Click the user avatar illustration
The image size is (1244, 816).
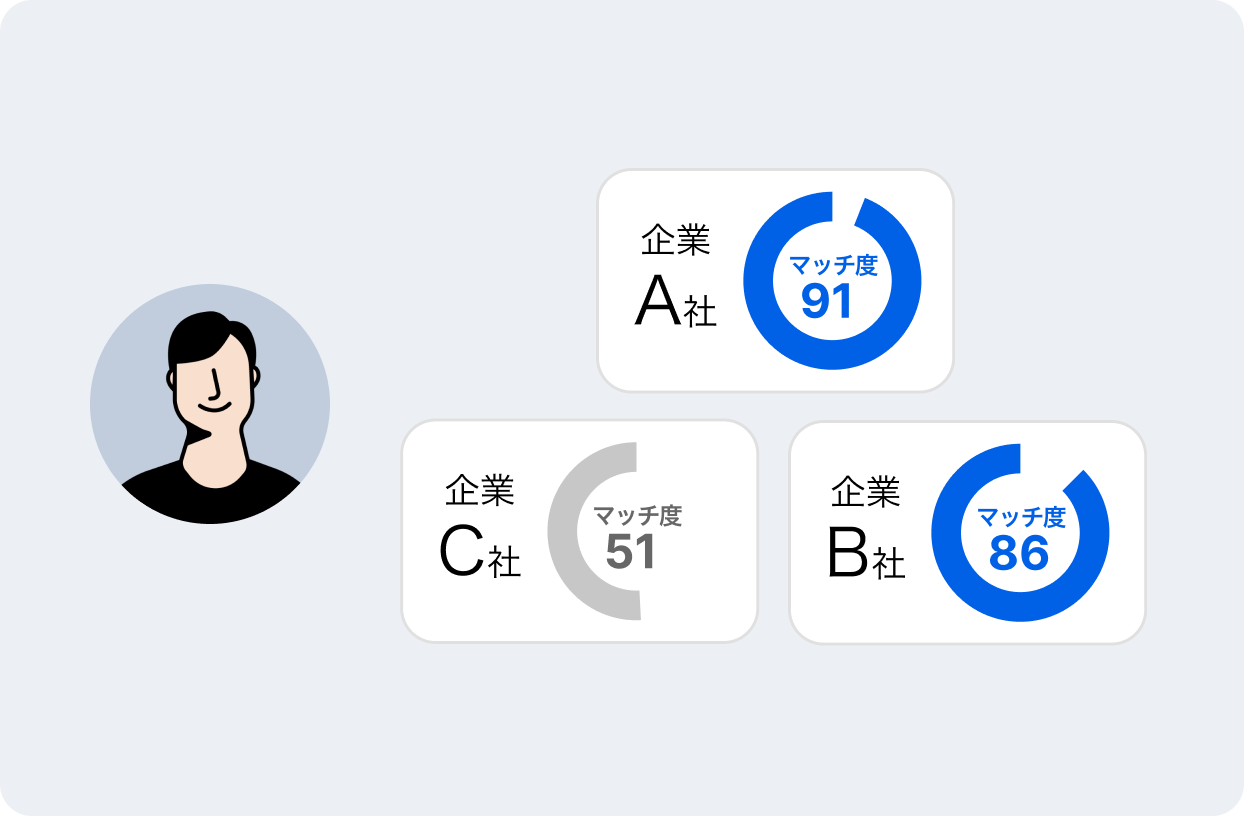(210, 403)
